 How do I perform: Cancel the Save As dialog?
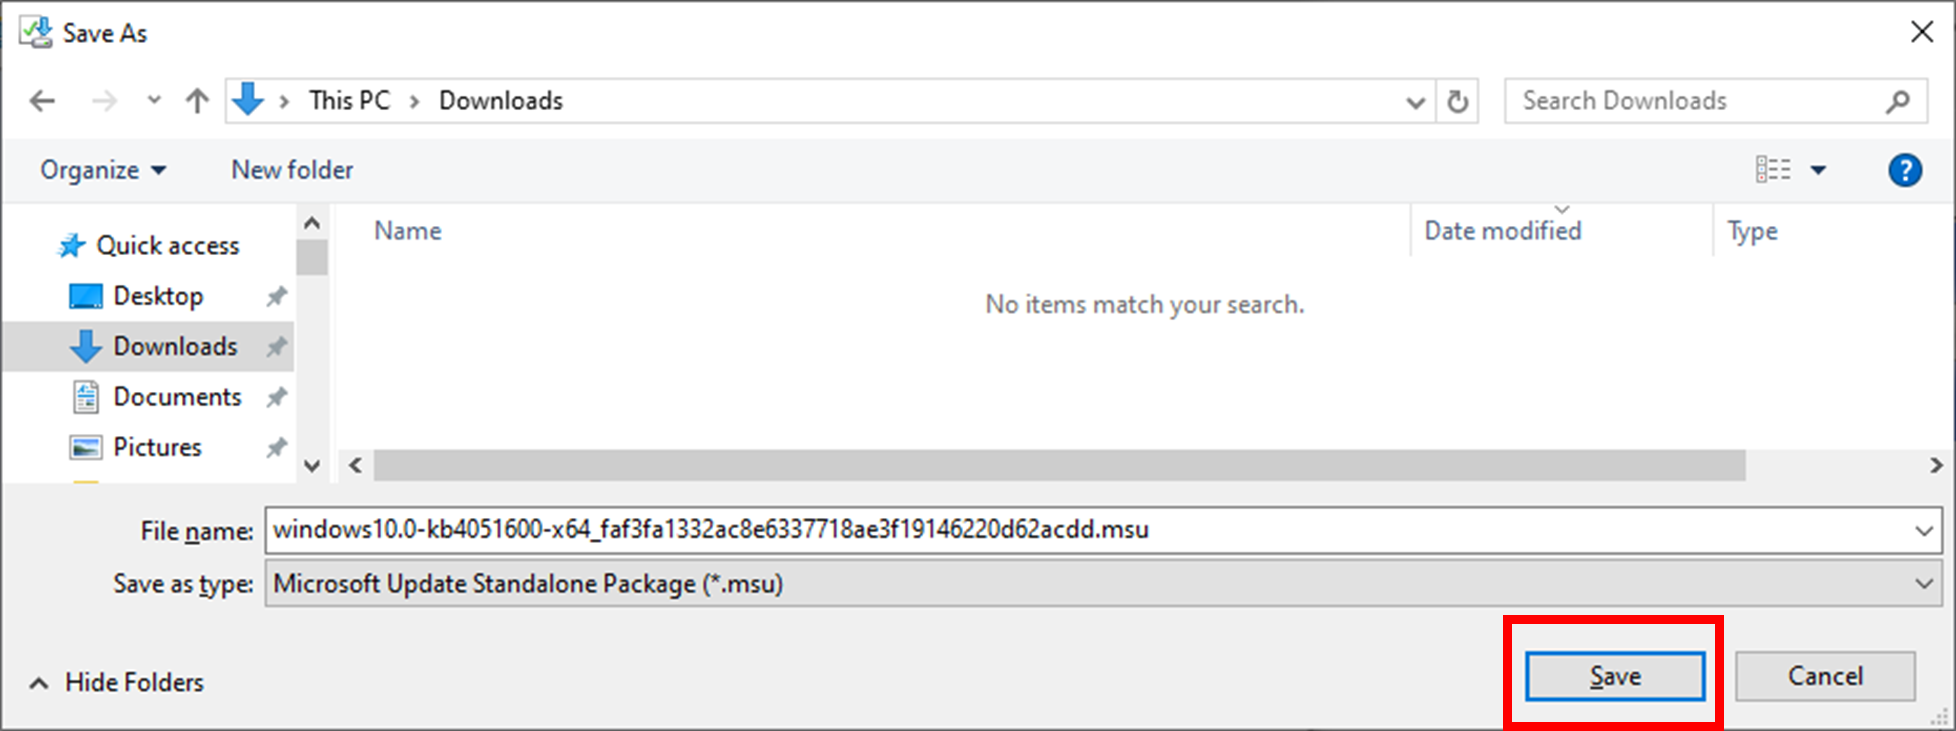(1825, 677)
